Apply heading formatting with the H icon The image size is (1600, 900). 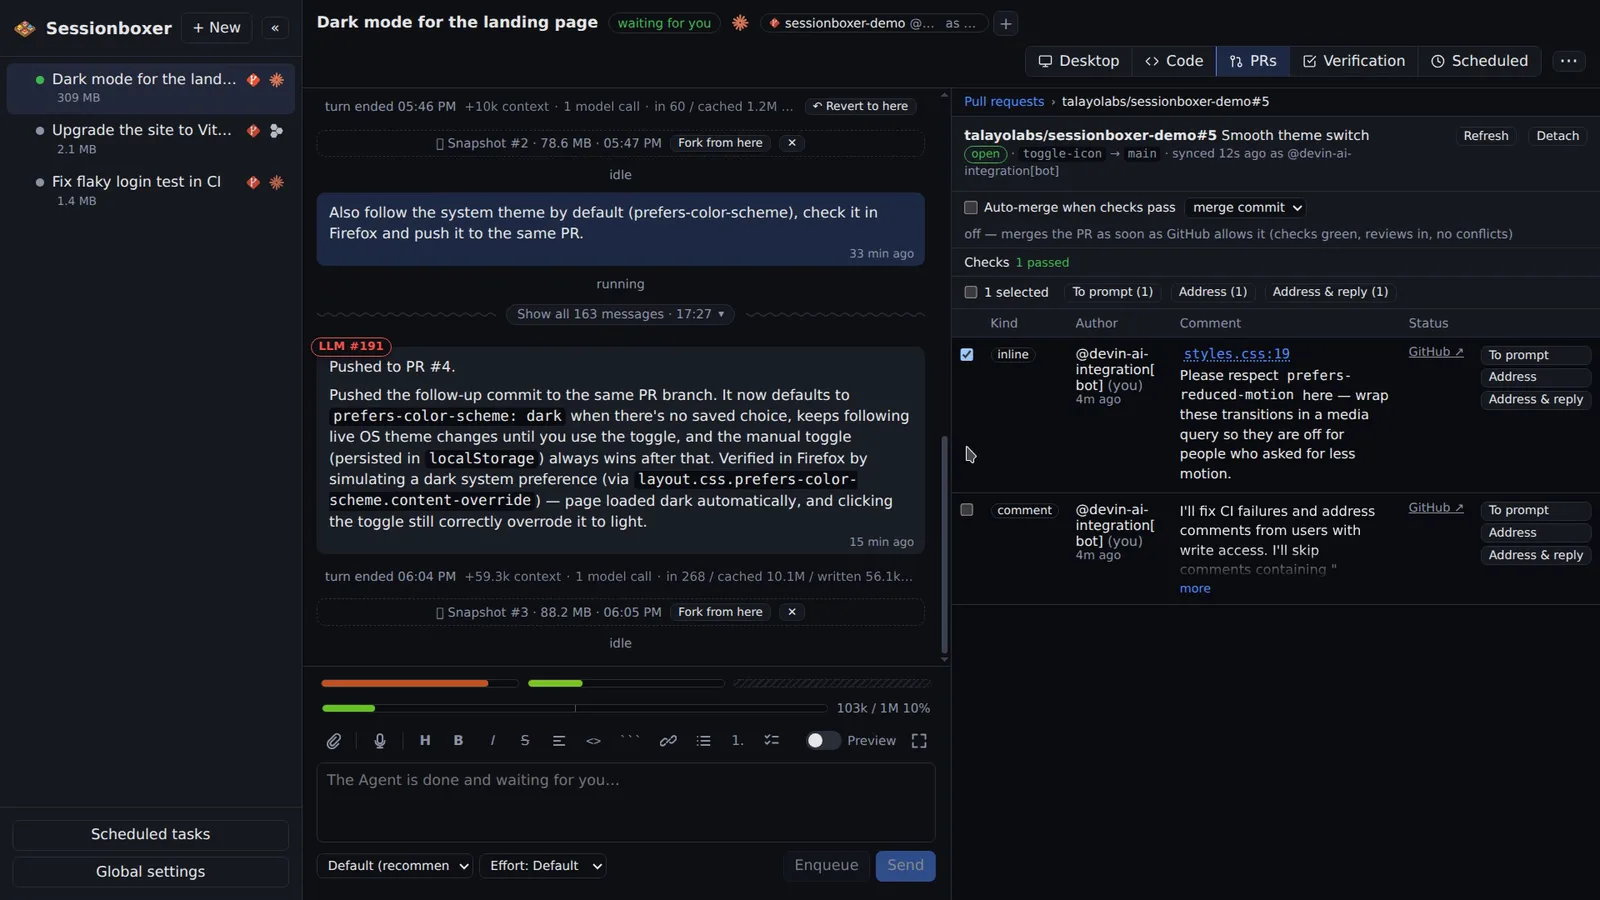[x=425, y=741]
